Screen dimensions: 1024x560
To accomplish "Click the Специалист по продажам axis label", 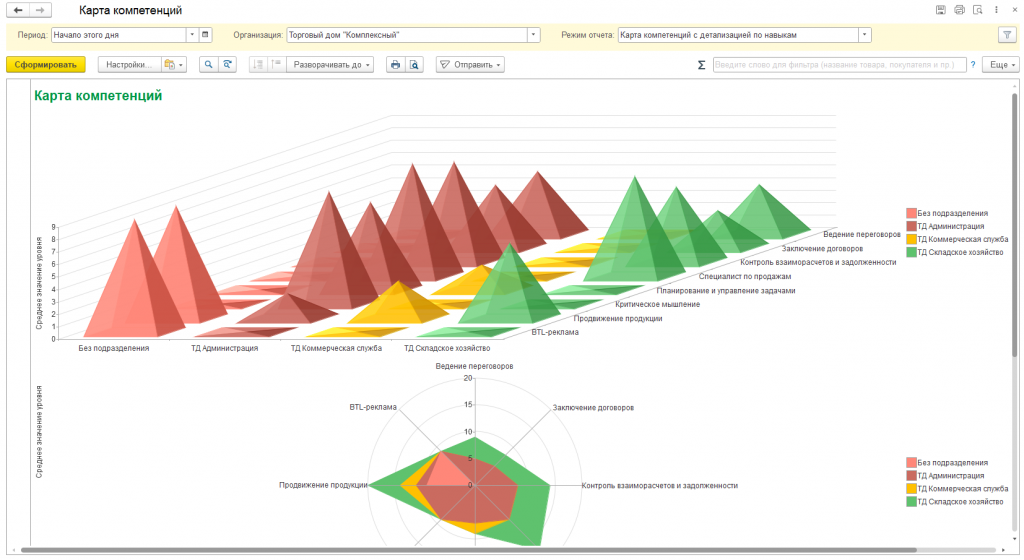I will [x=745, y=276].
